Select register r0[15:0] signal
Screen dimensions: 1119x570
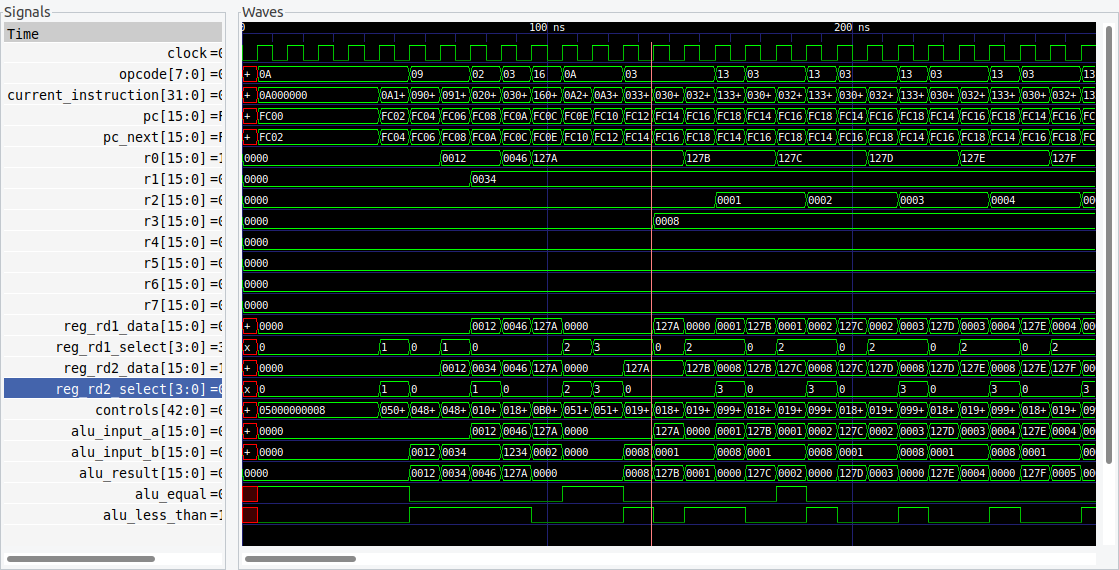pyautogui.click(x=113, y=158)
